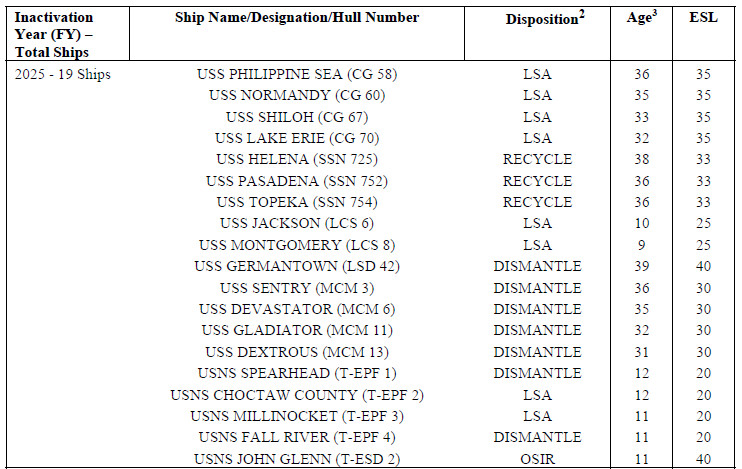Click USS MONTGOMERY (LCS 8) entry
This screenshot has width=742, height=469.
297,245
